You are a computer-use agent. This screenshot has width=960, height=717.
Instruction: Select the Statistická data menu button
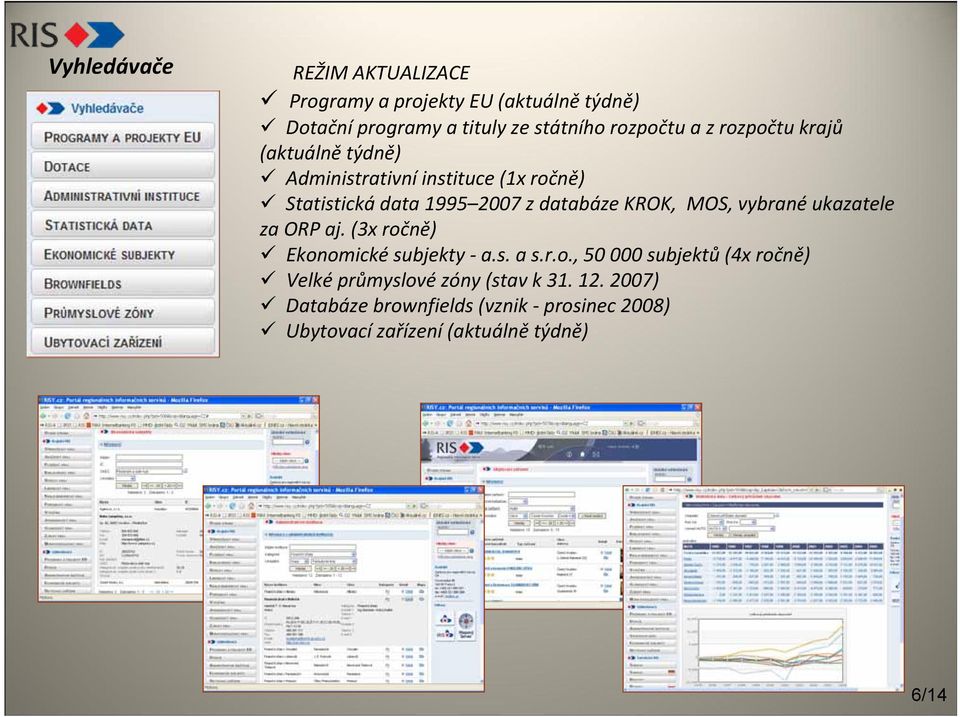[x=123, y=225]
